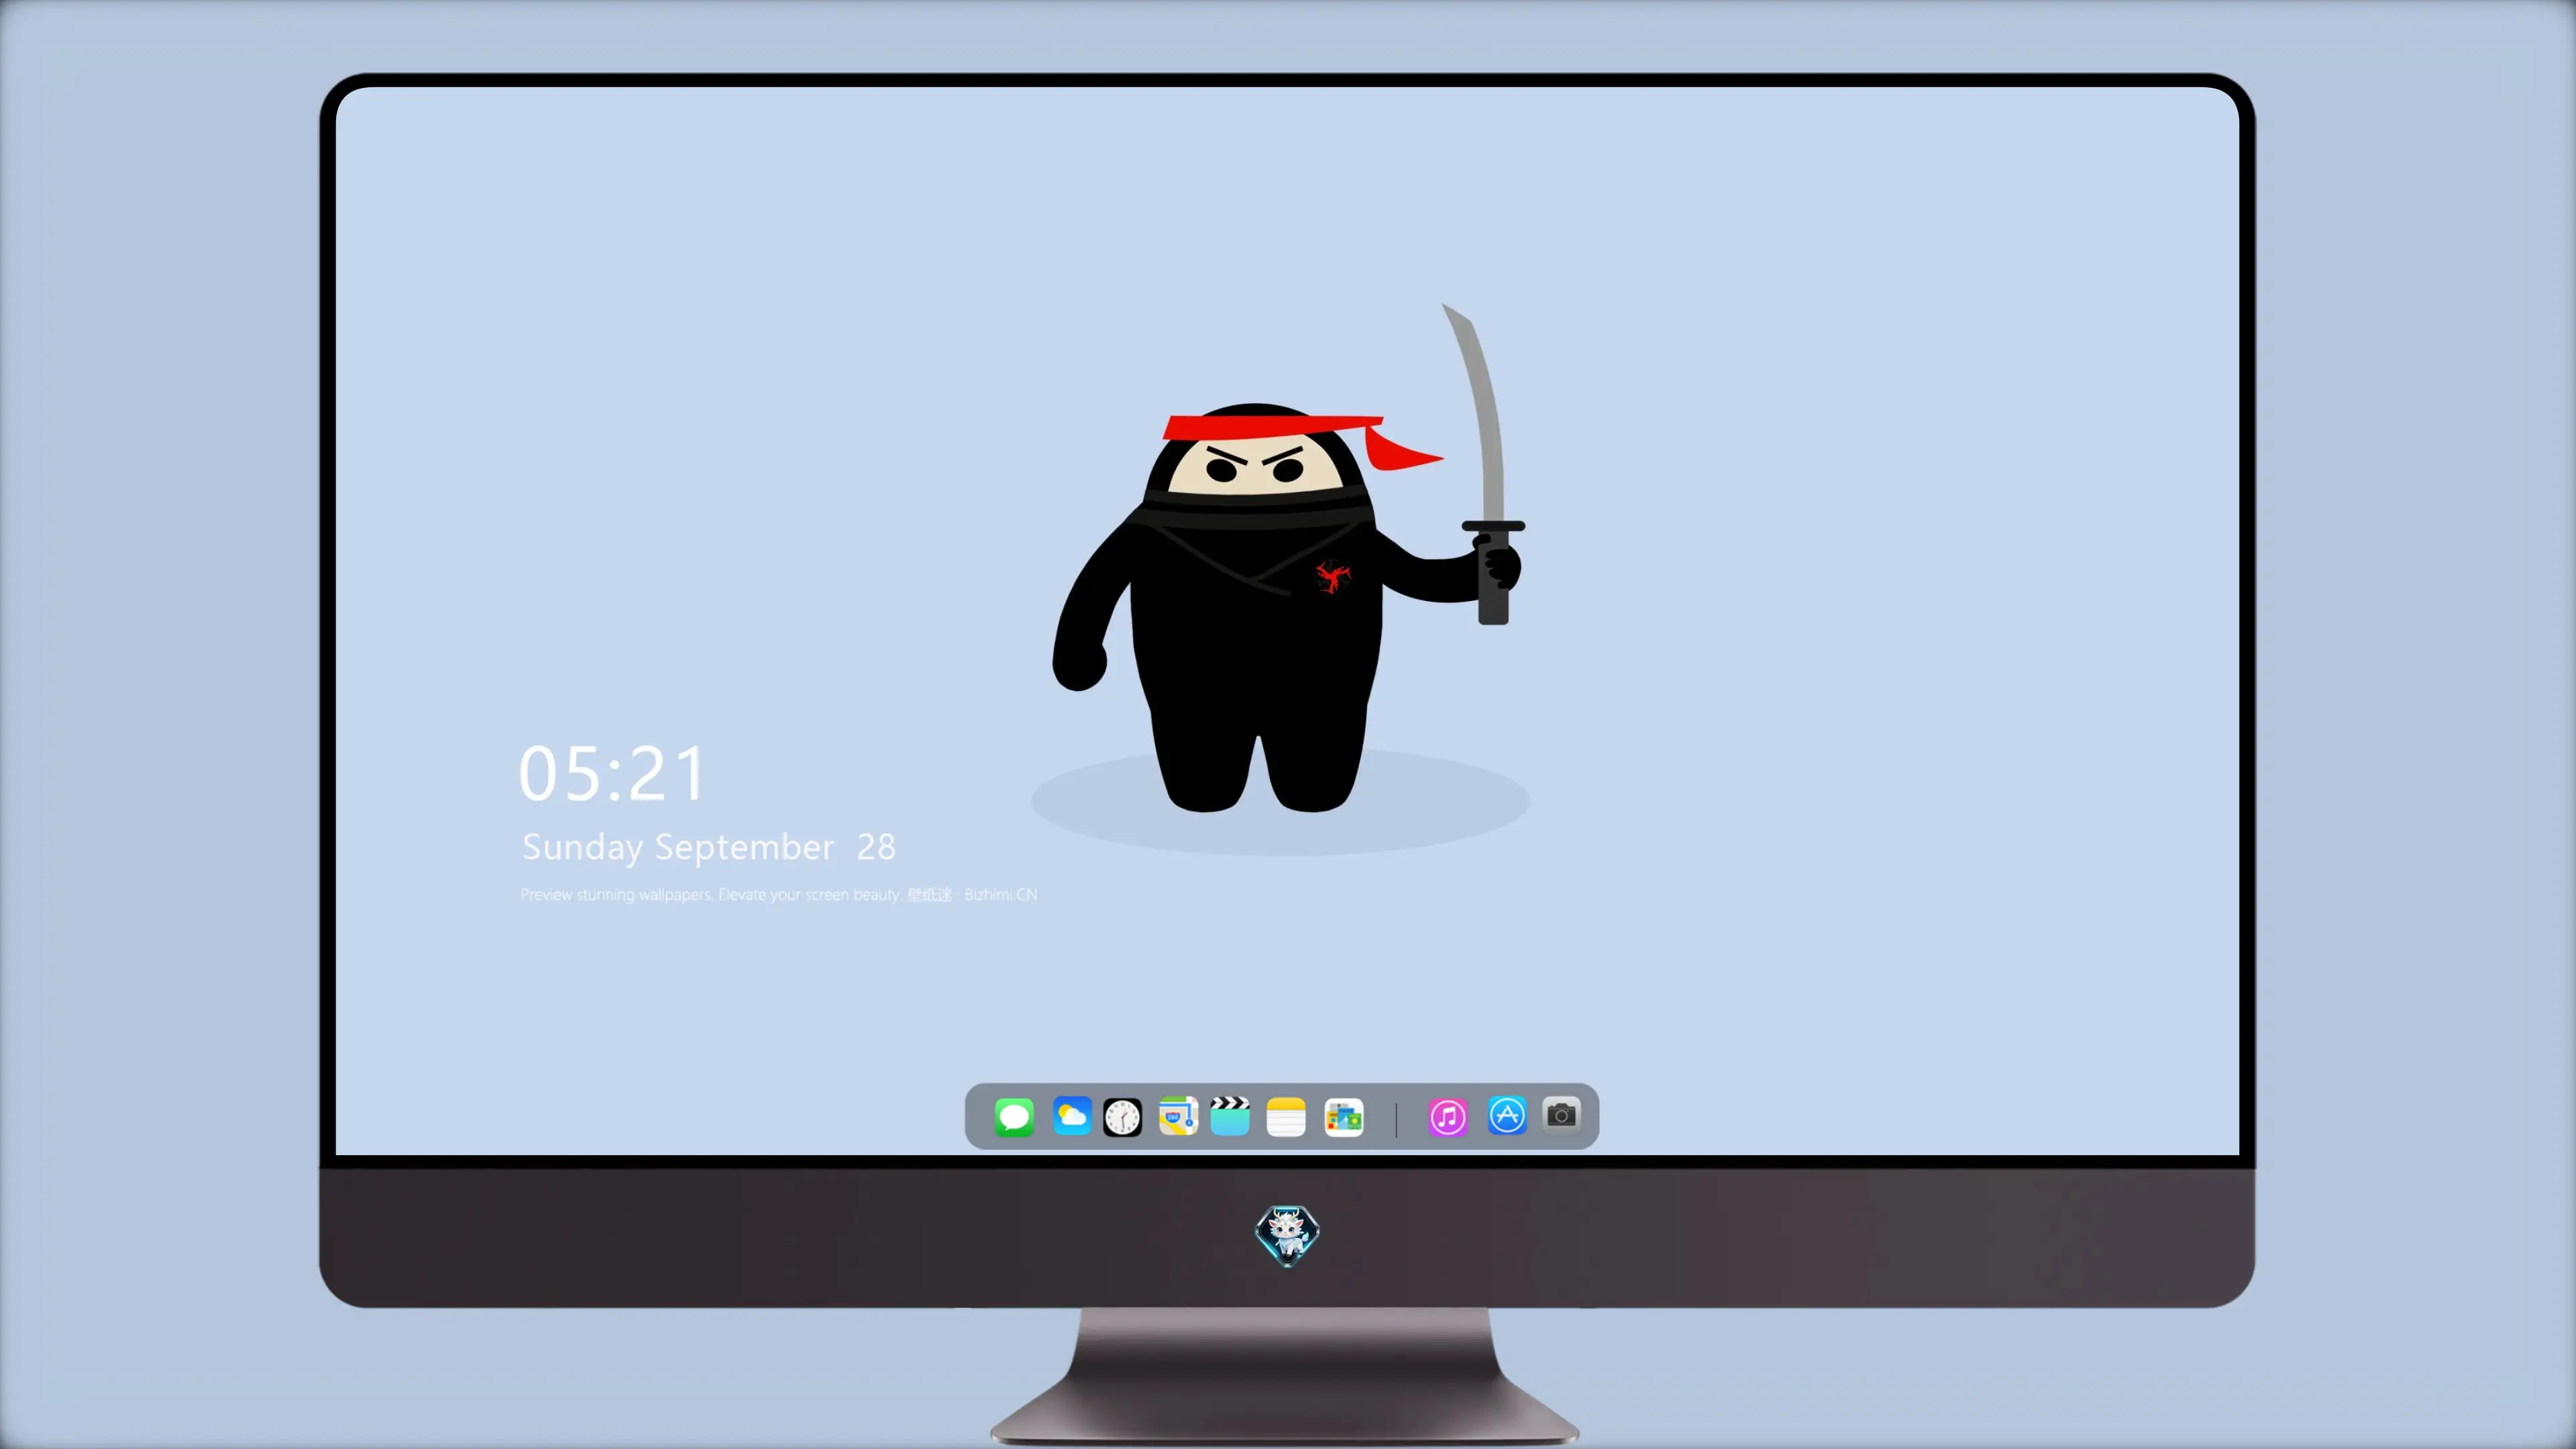Open the blue App Store icon
Image resolution: width=2576 pixels, height=1449 pixels.
pos(1507,1115)
